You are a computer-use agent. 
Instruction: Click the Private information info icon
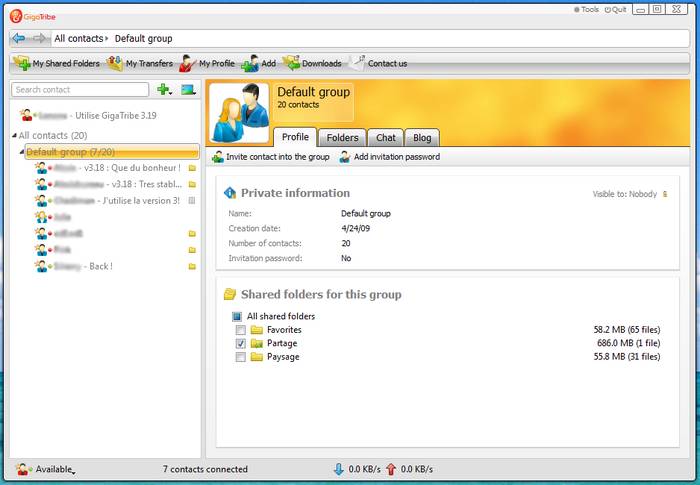coord(229,193)
